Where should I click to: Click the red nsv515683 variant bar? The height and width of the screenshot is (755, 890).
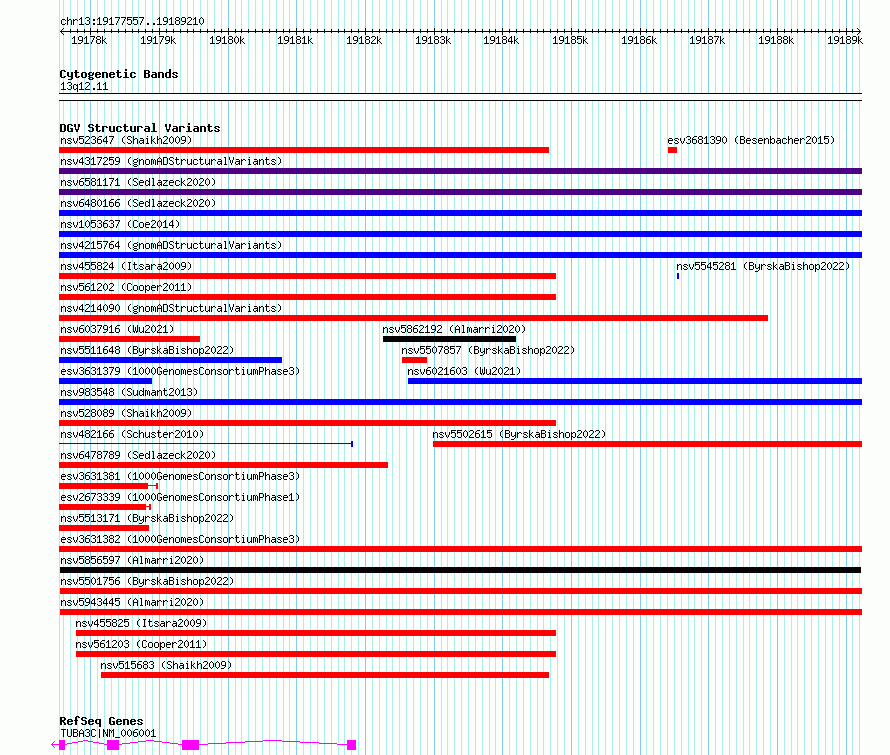tap(325, 676)
